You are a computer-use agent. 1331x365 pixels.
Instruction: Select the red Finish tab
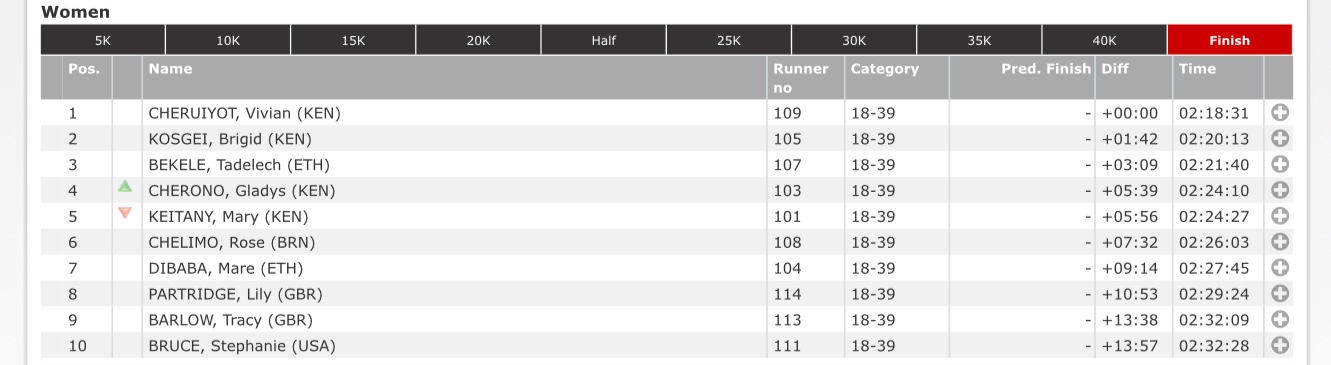tap(1230, 40)
